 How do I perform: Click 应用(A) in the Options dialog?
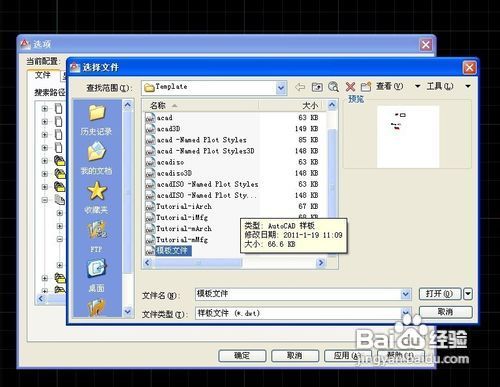pyautogui.click(x=347, y=356)
